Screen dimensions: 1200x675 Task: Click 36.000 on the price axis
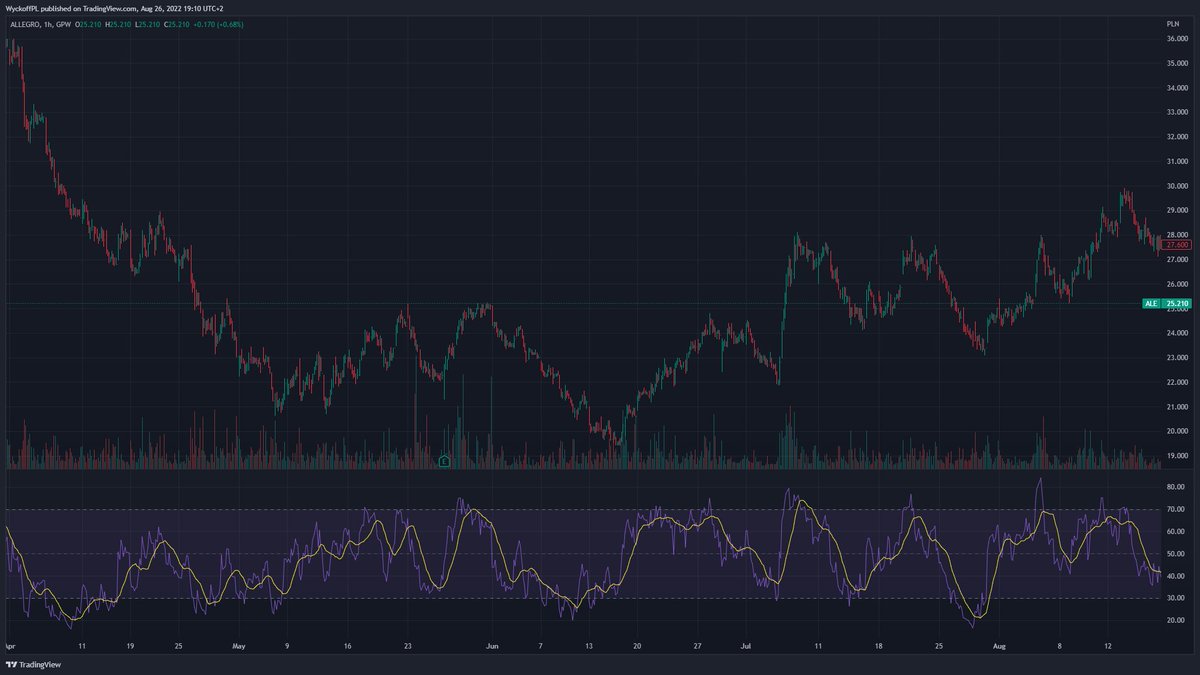click(x=1176, y=39)
